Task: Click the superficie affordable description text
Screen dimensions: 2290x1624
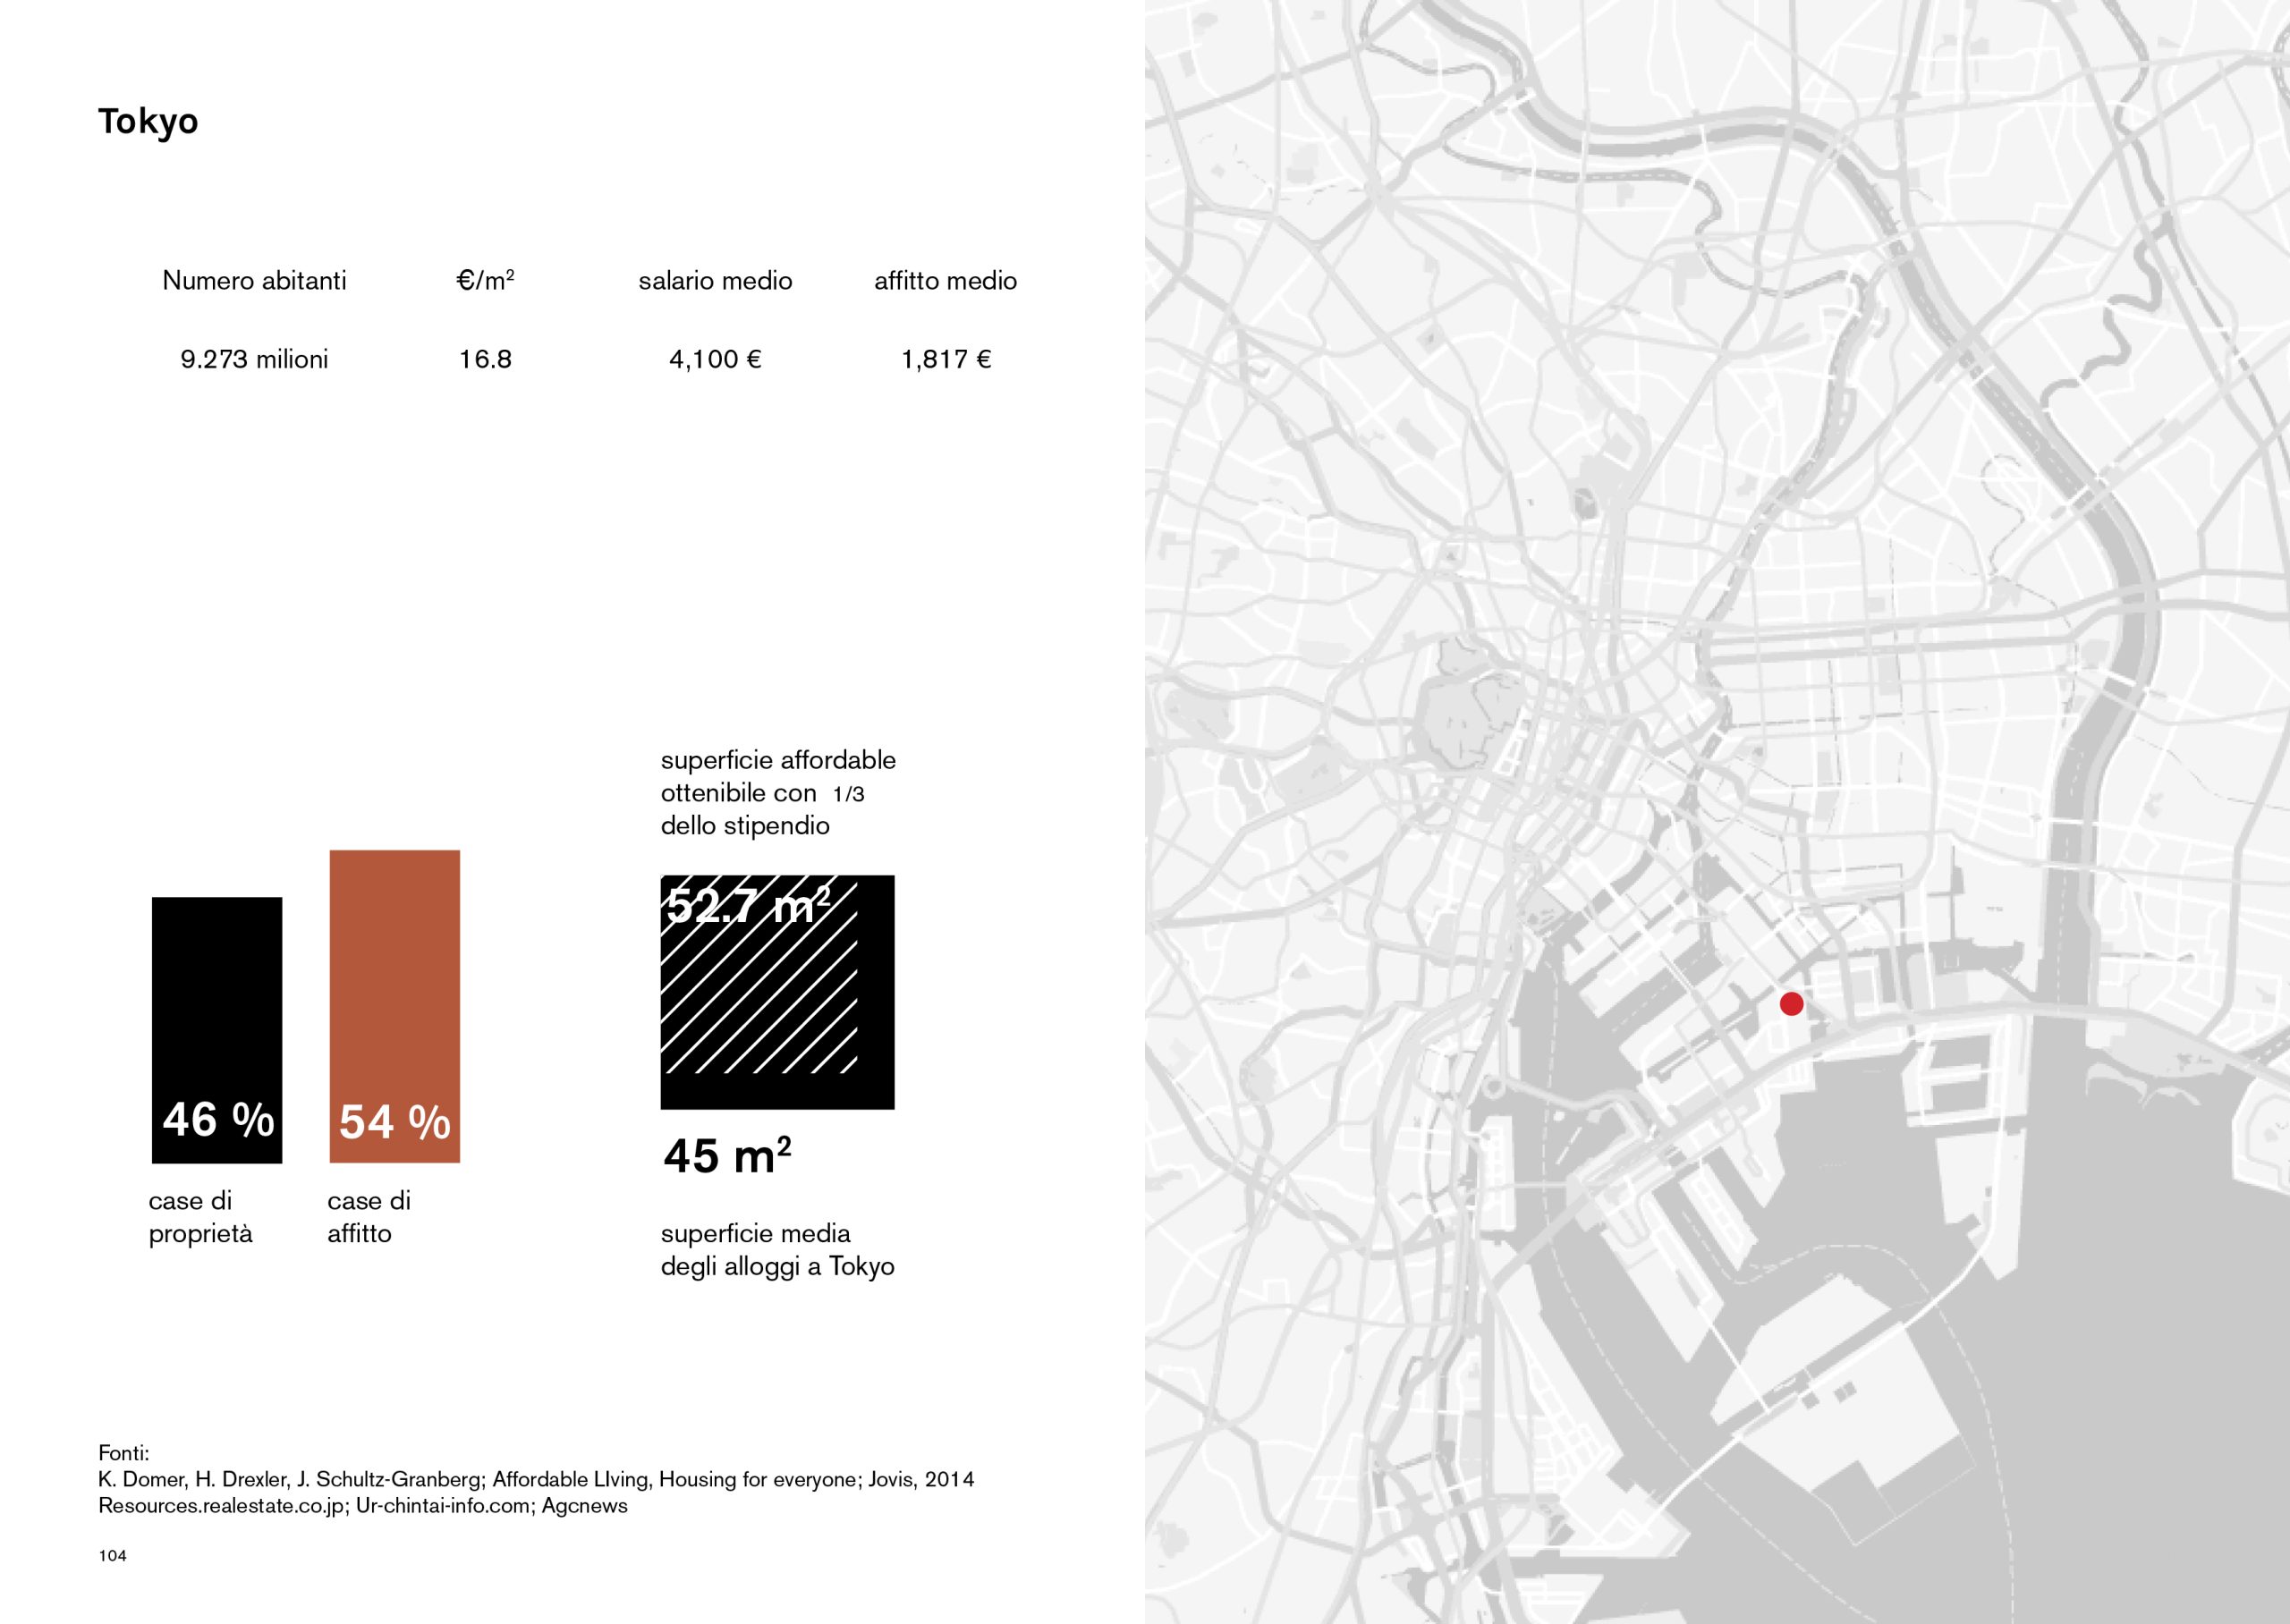Action: pos(777,792)
